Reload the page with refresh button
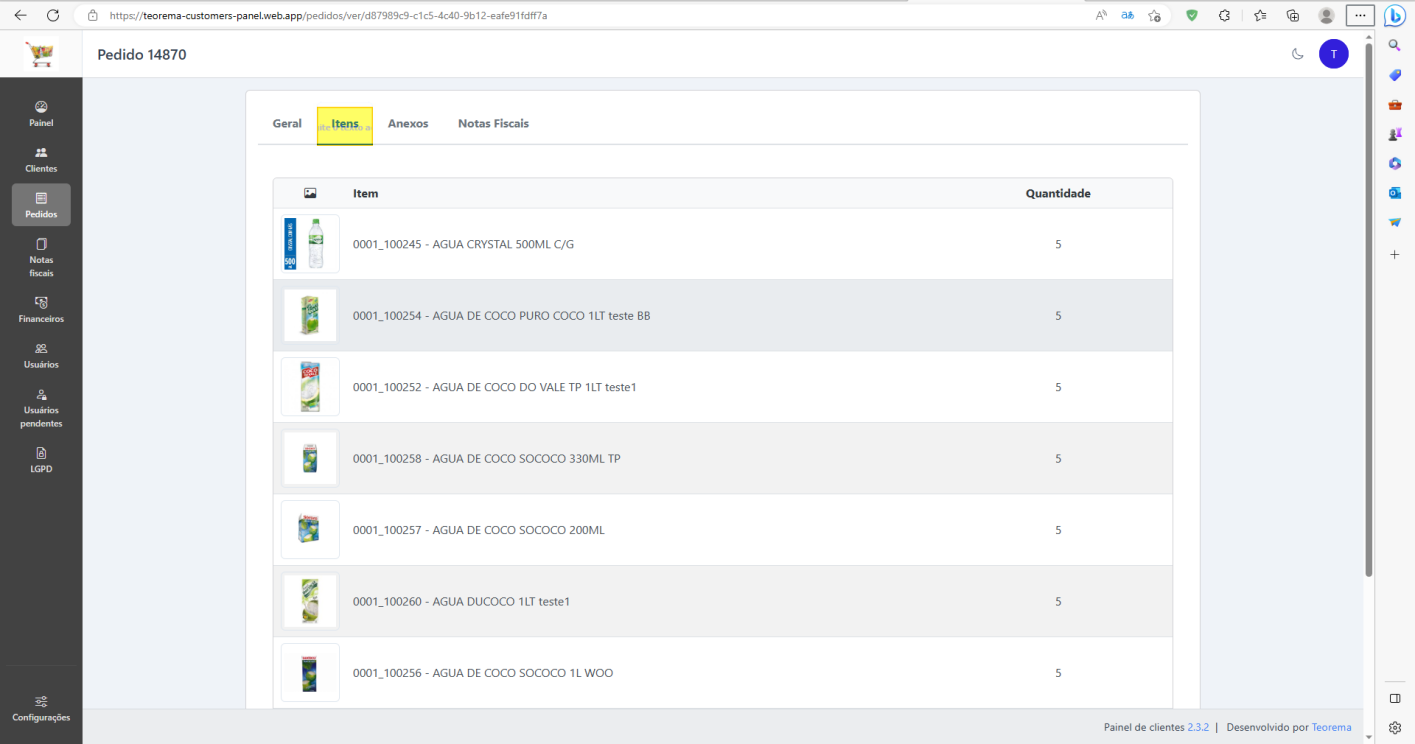The width and height of the screenshot is (1415, 744). click(53, 15)
